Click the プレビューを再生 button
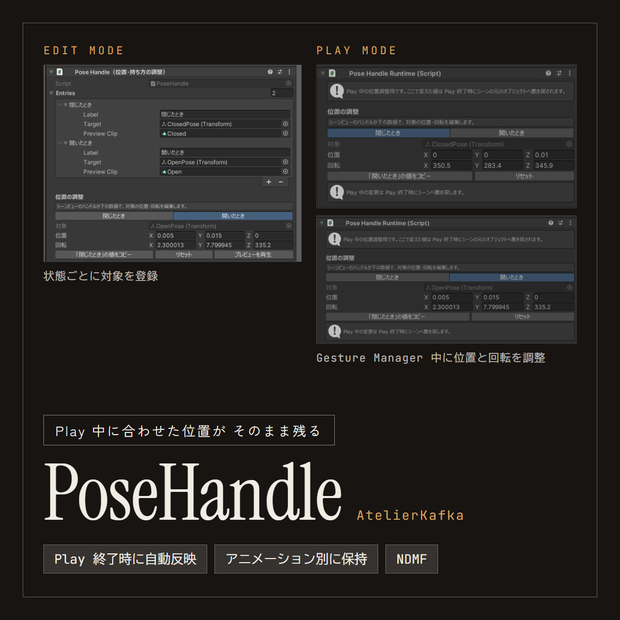The height and width of the screenshot is (620, 620). click(x=253, y=255)
